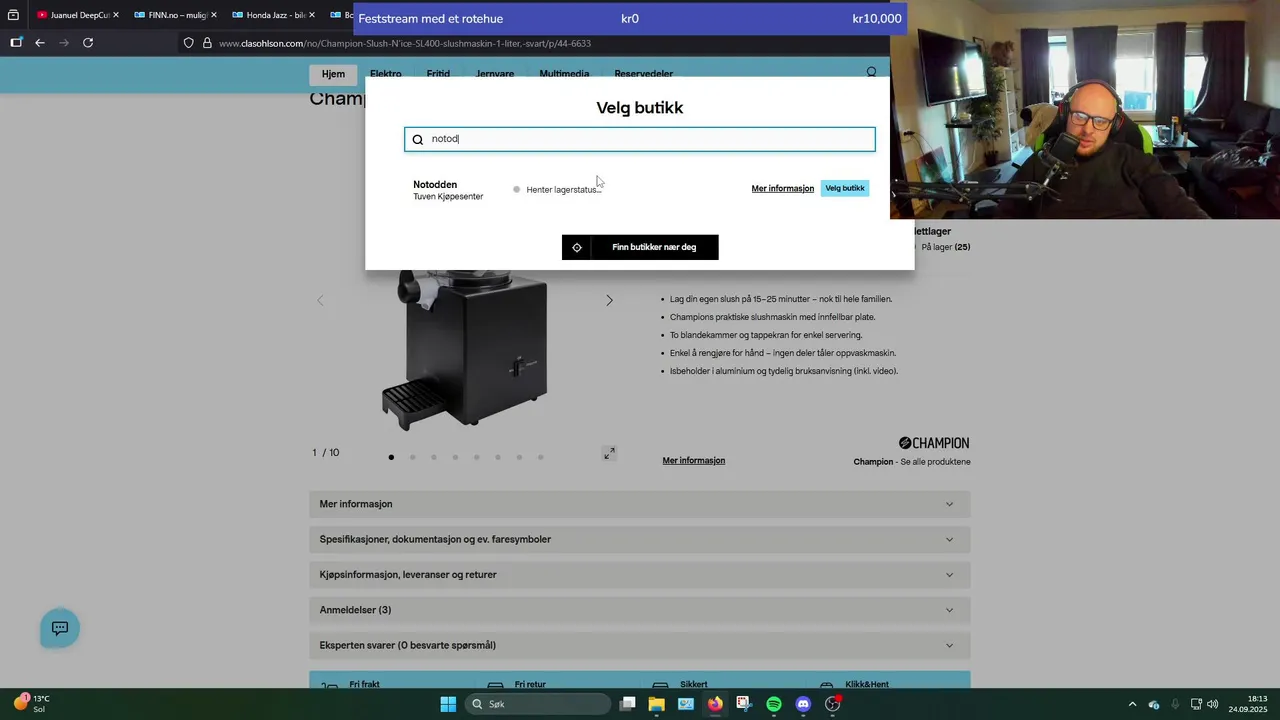Click the 'Velg butikk' button for Notodden

(x=845, y=188)
